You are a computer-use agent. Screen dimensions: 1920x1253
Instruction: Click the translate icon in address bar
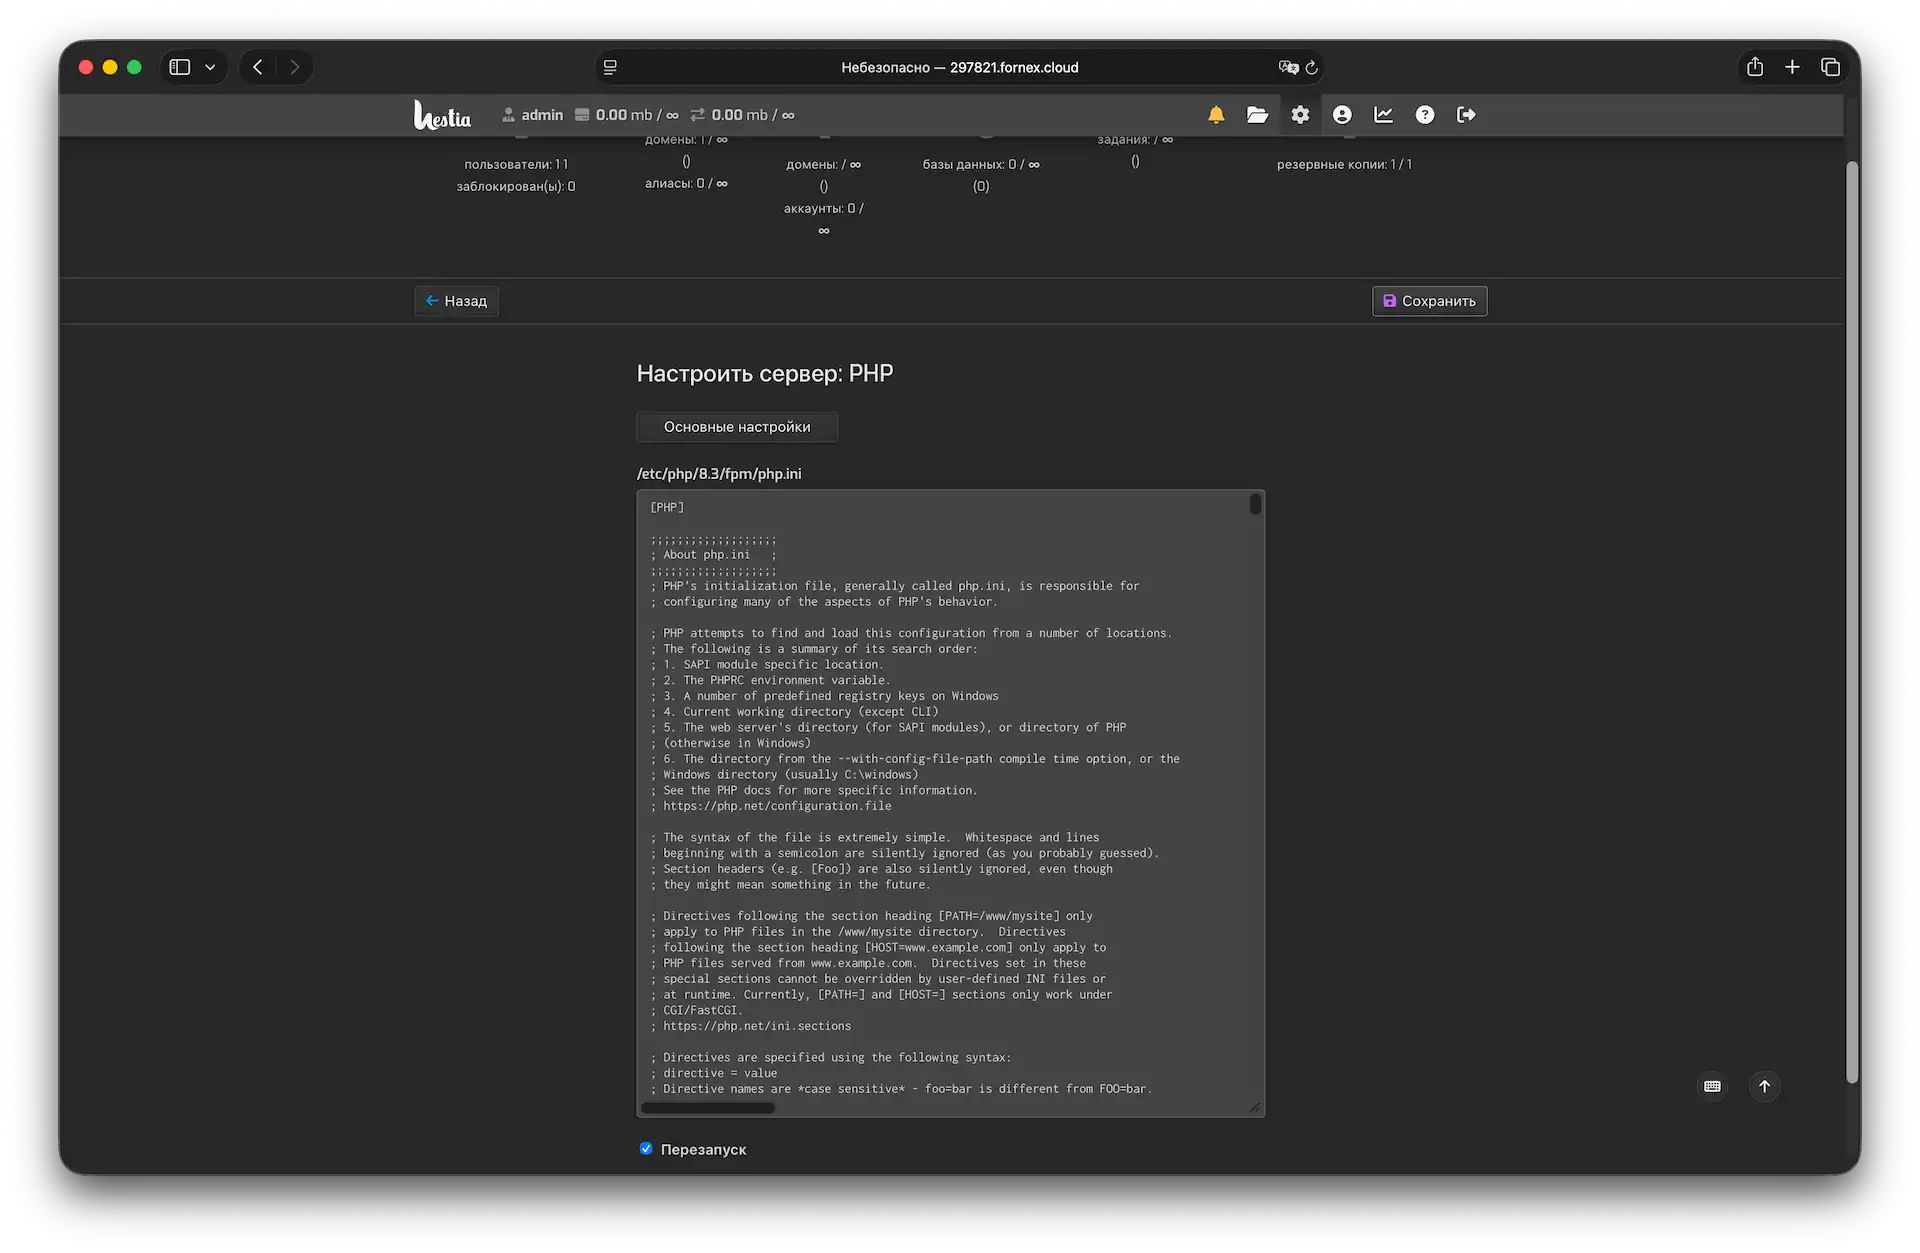pos(1288,67)
